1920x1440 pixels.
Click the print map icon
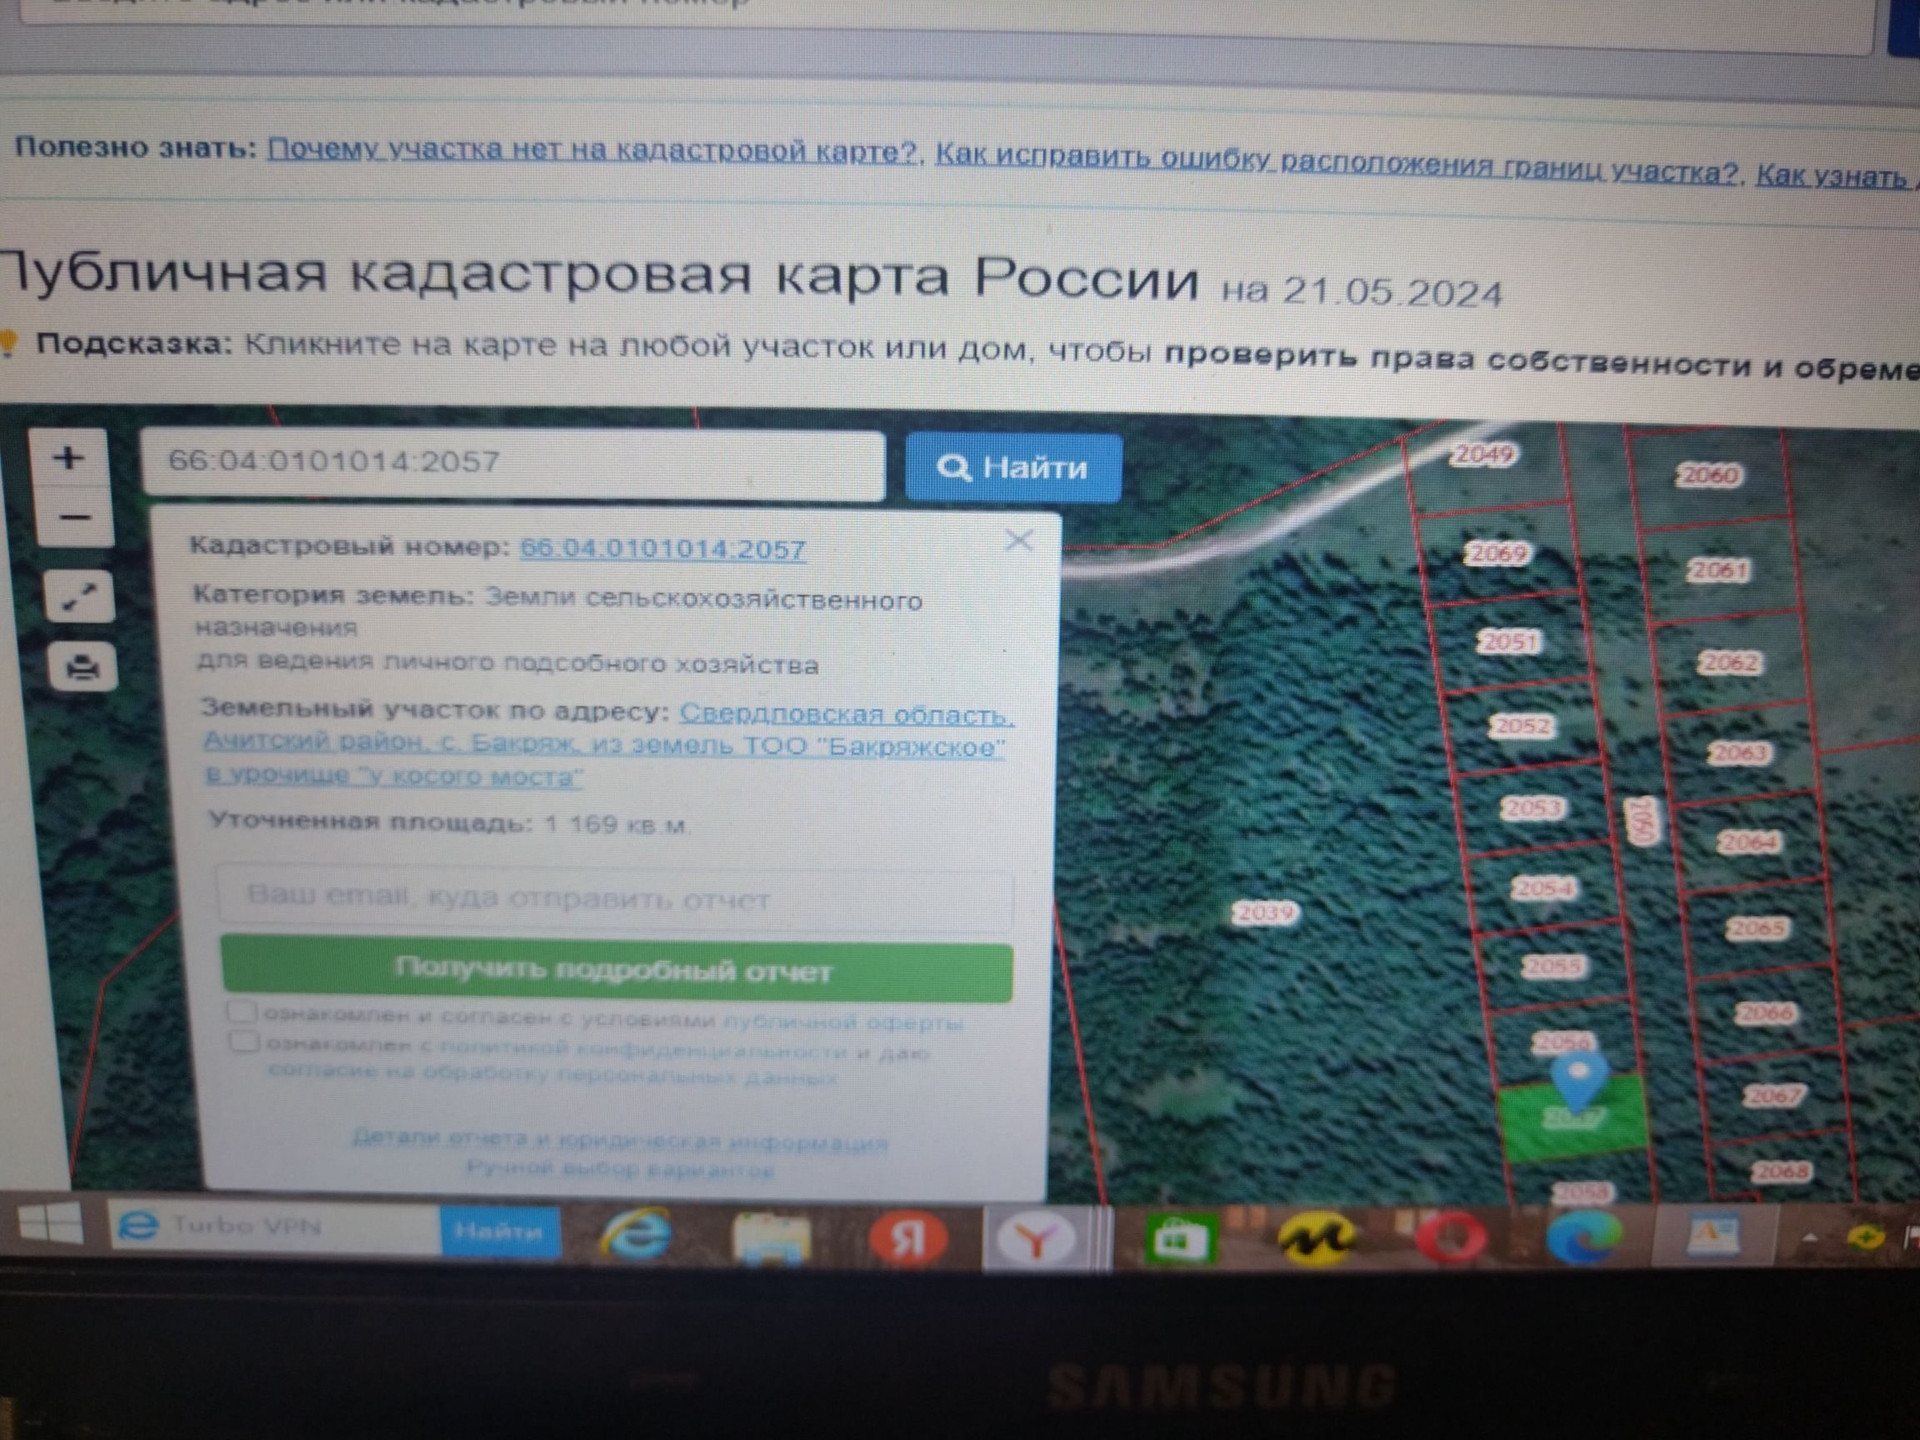point(82,666)
